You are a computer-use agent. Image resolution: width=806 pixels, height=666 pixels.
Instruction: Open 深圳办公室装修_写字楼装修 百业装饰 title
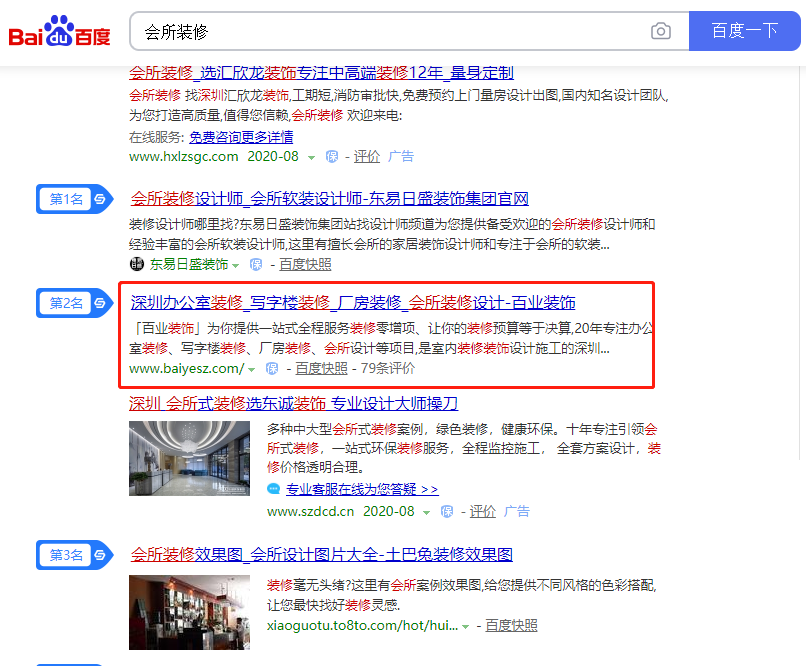click(x=353, y=303)
